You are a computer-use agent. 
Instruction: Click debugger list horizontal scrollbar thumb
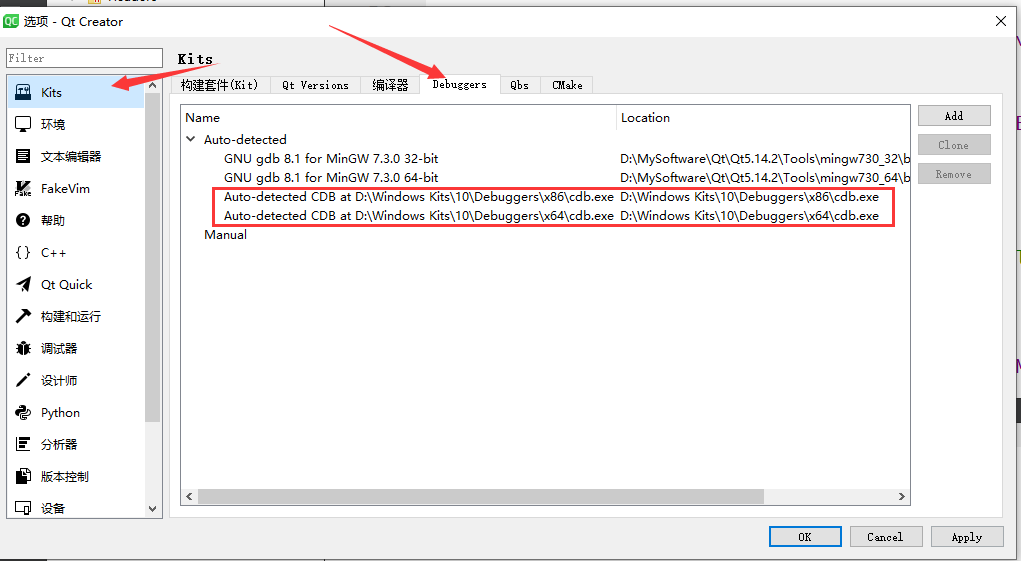(x=481, y=497)
